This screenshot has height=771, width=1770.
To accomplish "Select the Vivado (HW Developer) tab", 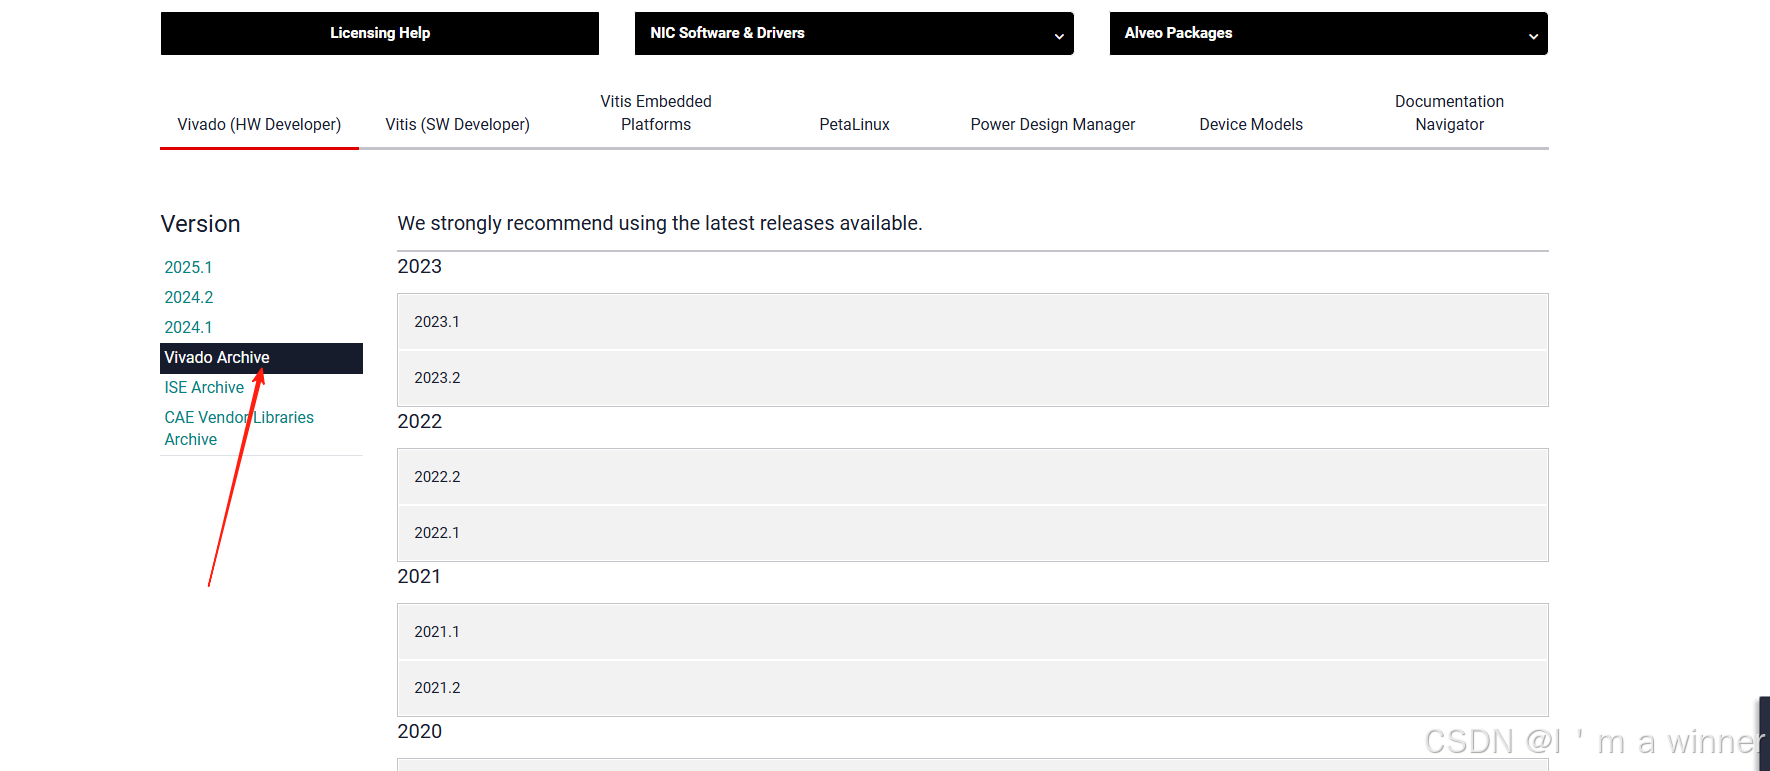I will (x=259, y=124).
